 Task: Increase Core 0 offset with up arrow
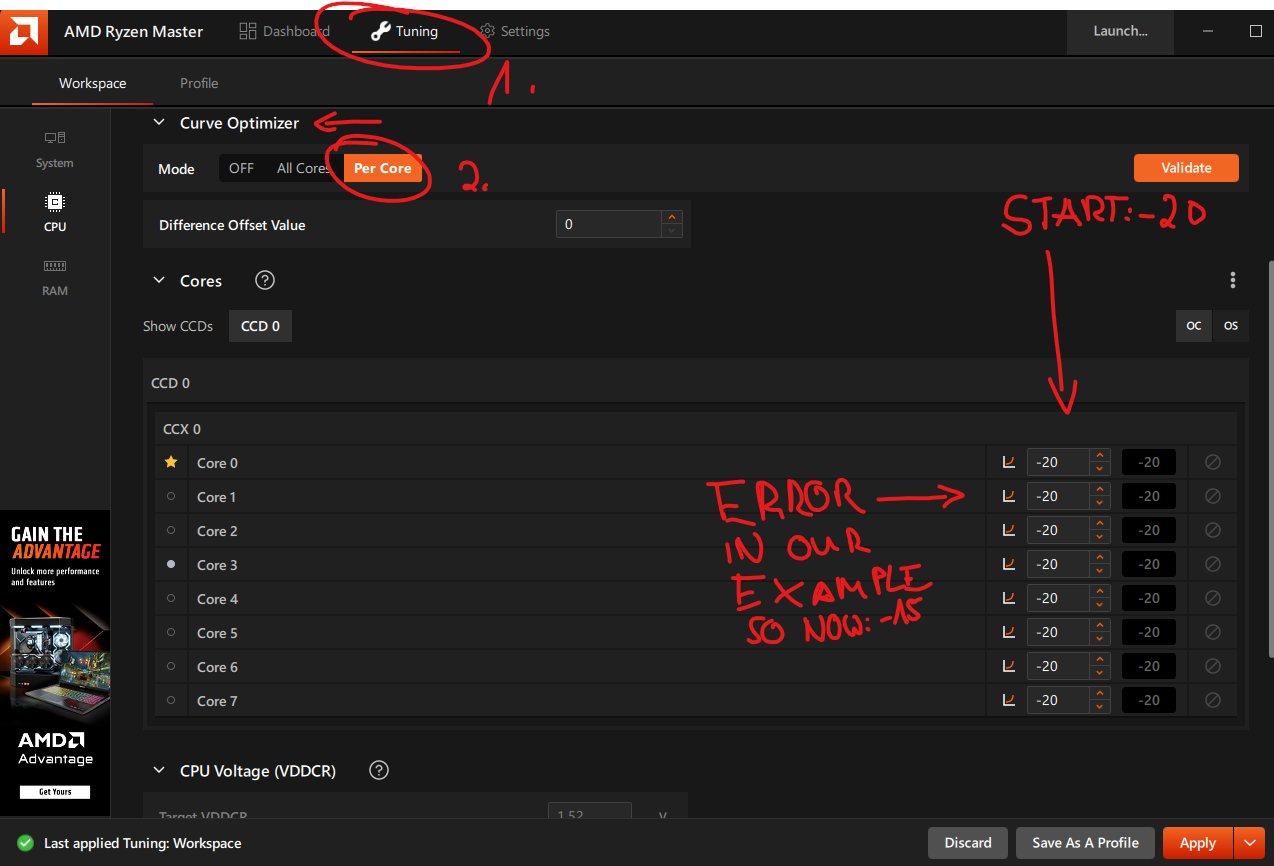click(1100, 456)
